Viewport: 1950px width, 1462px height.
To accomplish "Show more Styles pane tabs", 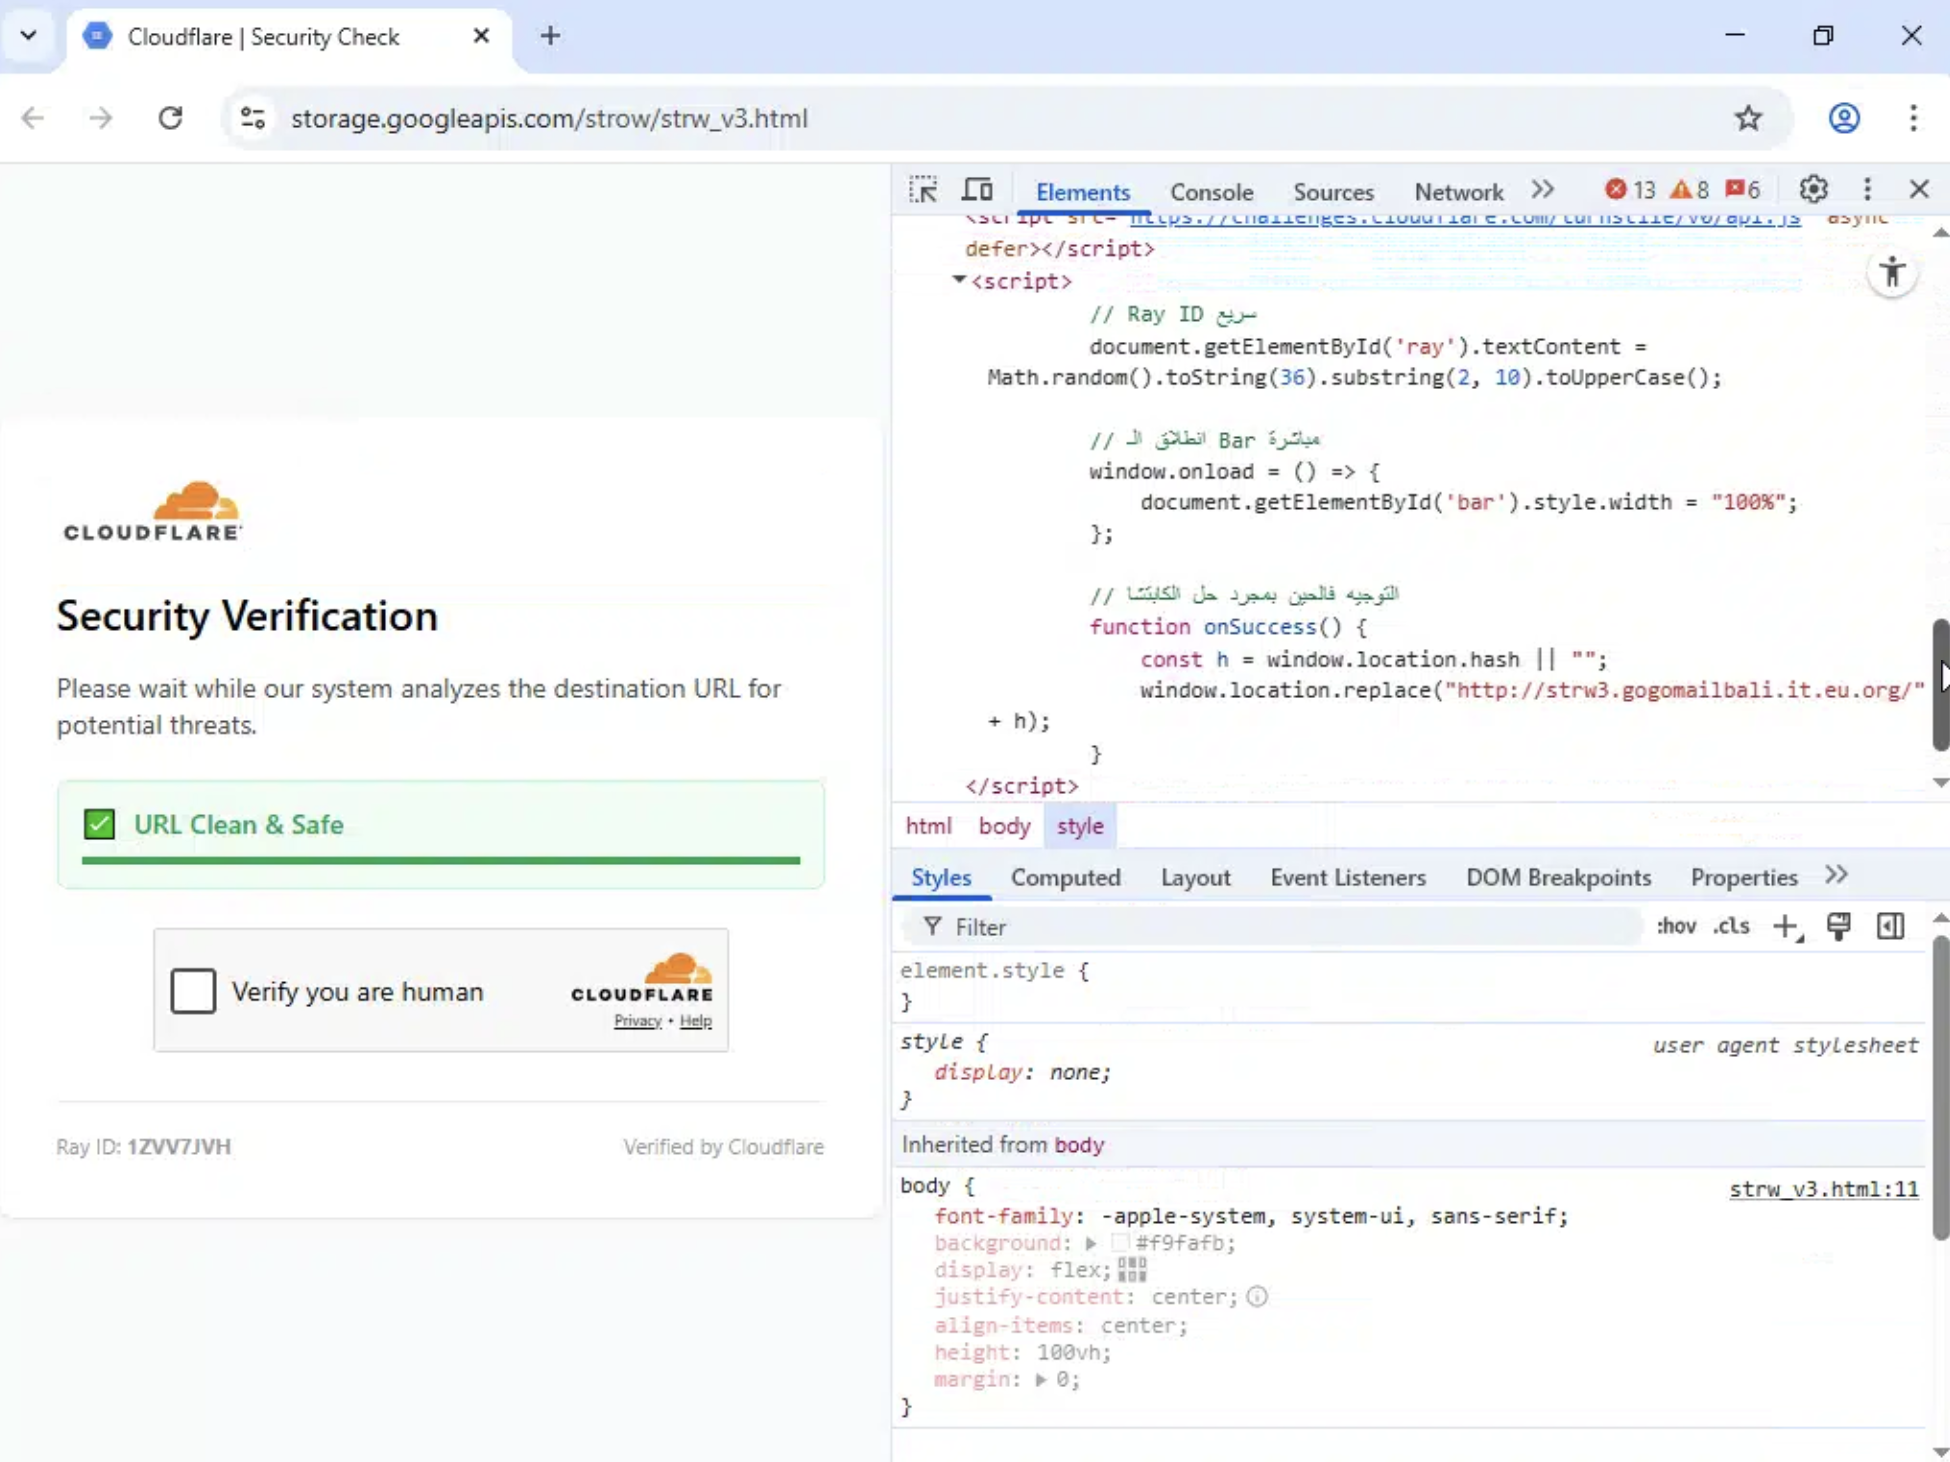I will click(x=1836, y=876).
